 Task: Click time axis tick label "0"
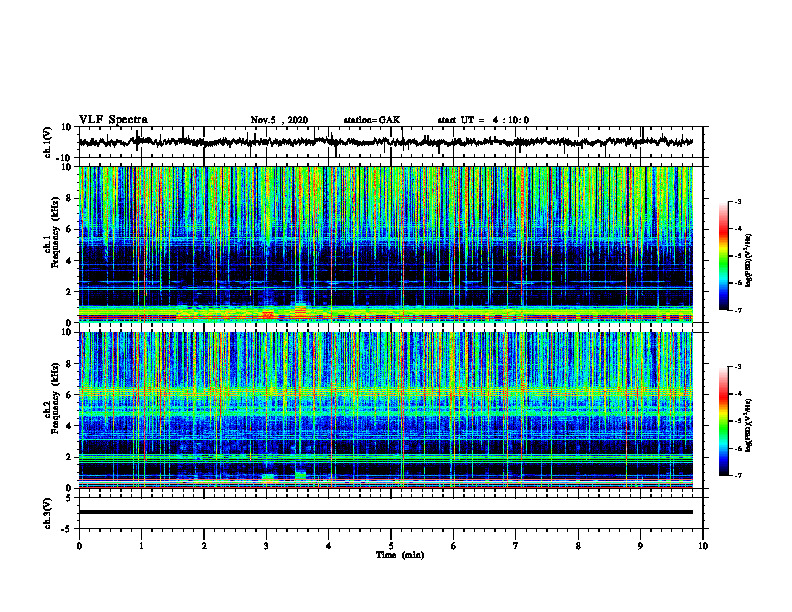click(x=79, y=546)
